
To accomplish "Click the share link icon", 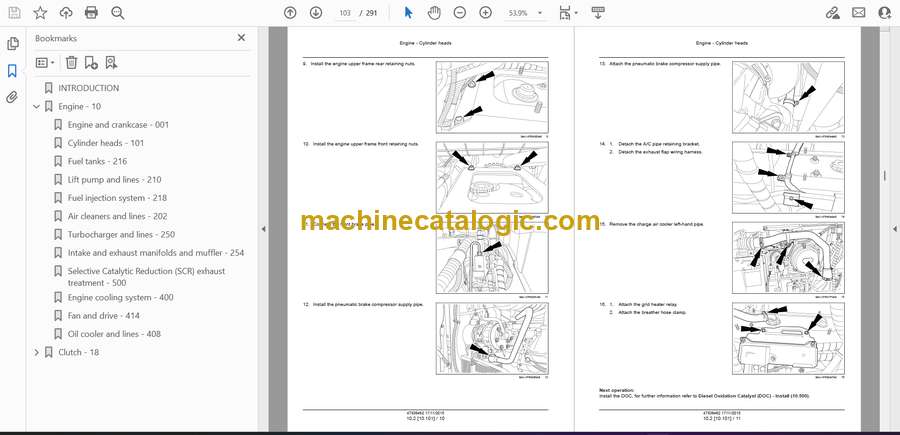I will [832, 13].
